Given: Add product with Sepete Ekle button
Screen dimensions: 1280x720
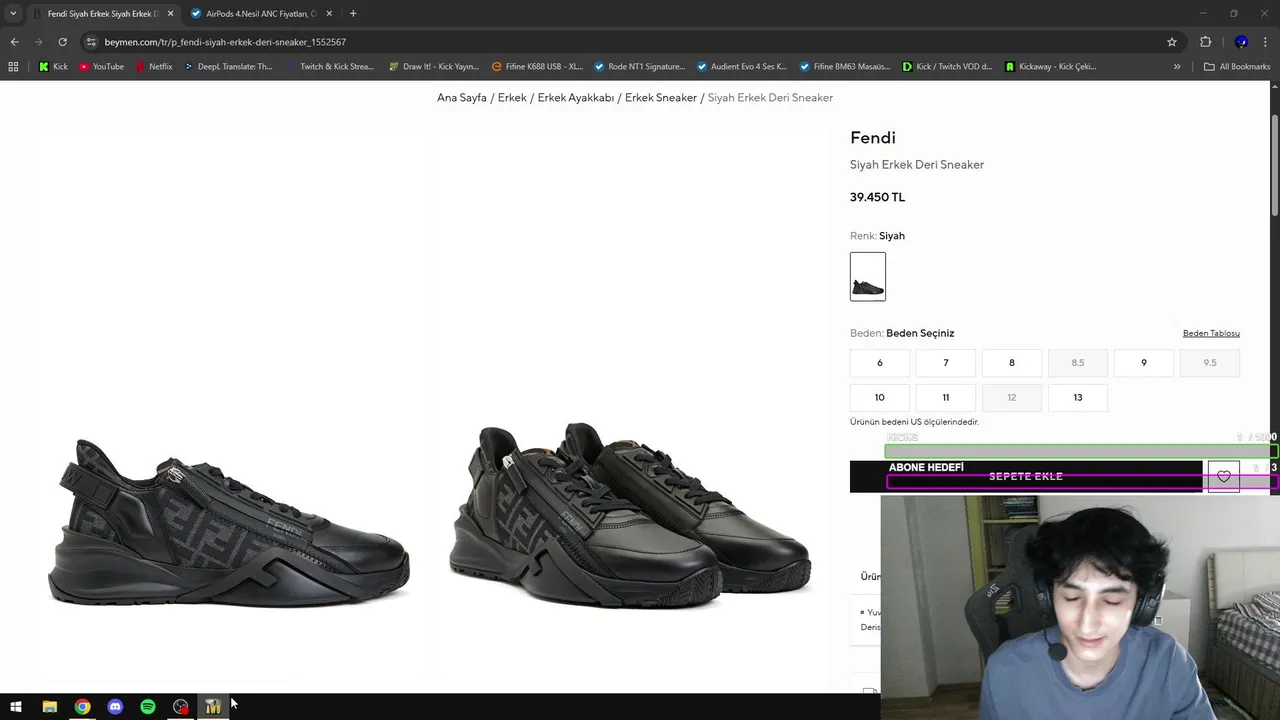Looking at the screenshot, I should pyautogui.click(x=1026, y=477).
